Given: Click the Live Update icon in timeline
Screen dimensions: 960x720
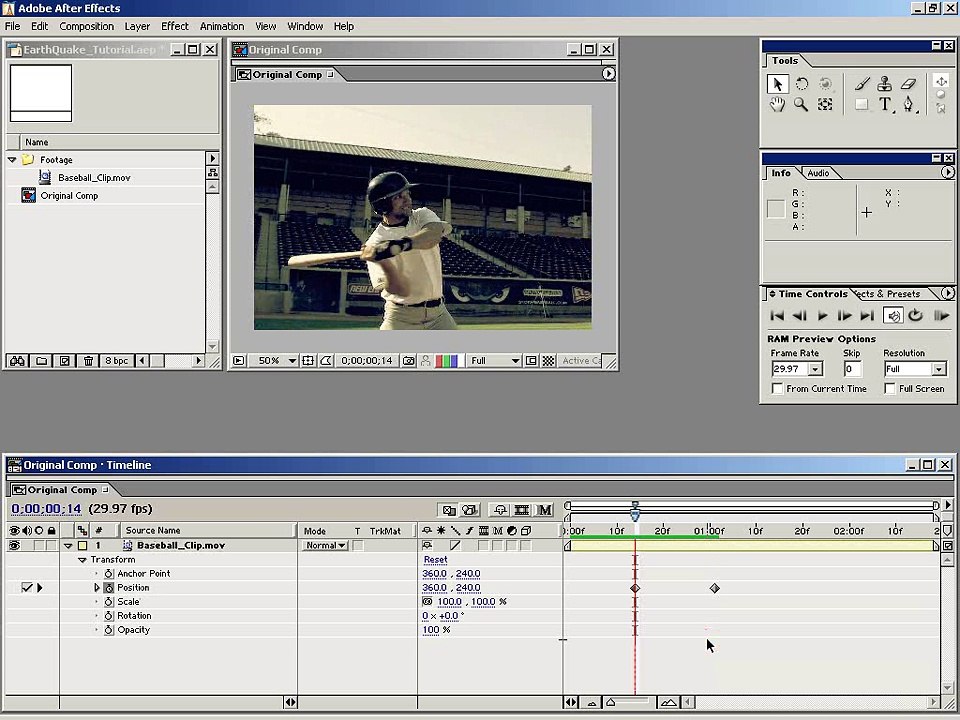Looking at the screenshot, I should tap(449, 509).
